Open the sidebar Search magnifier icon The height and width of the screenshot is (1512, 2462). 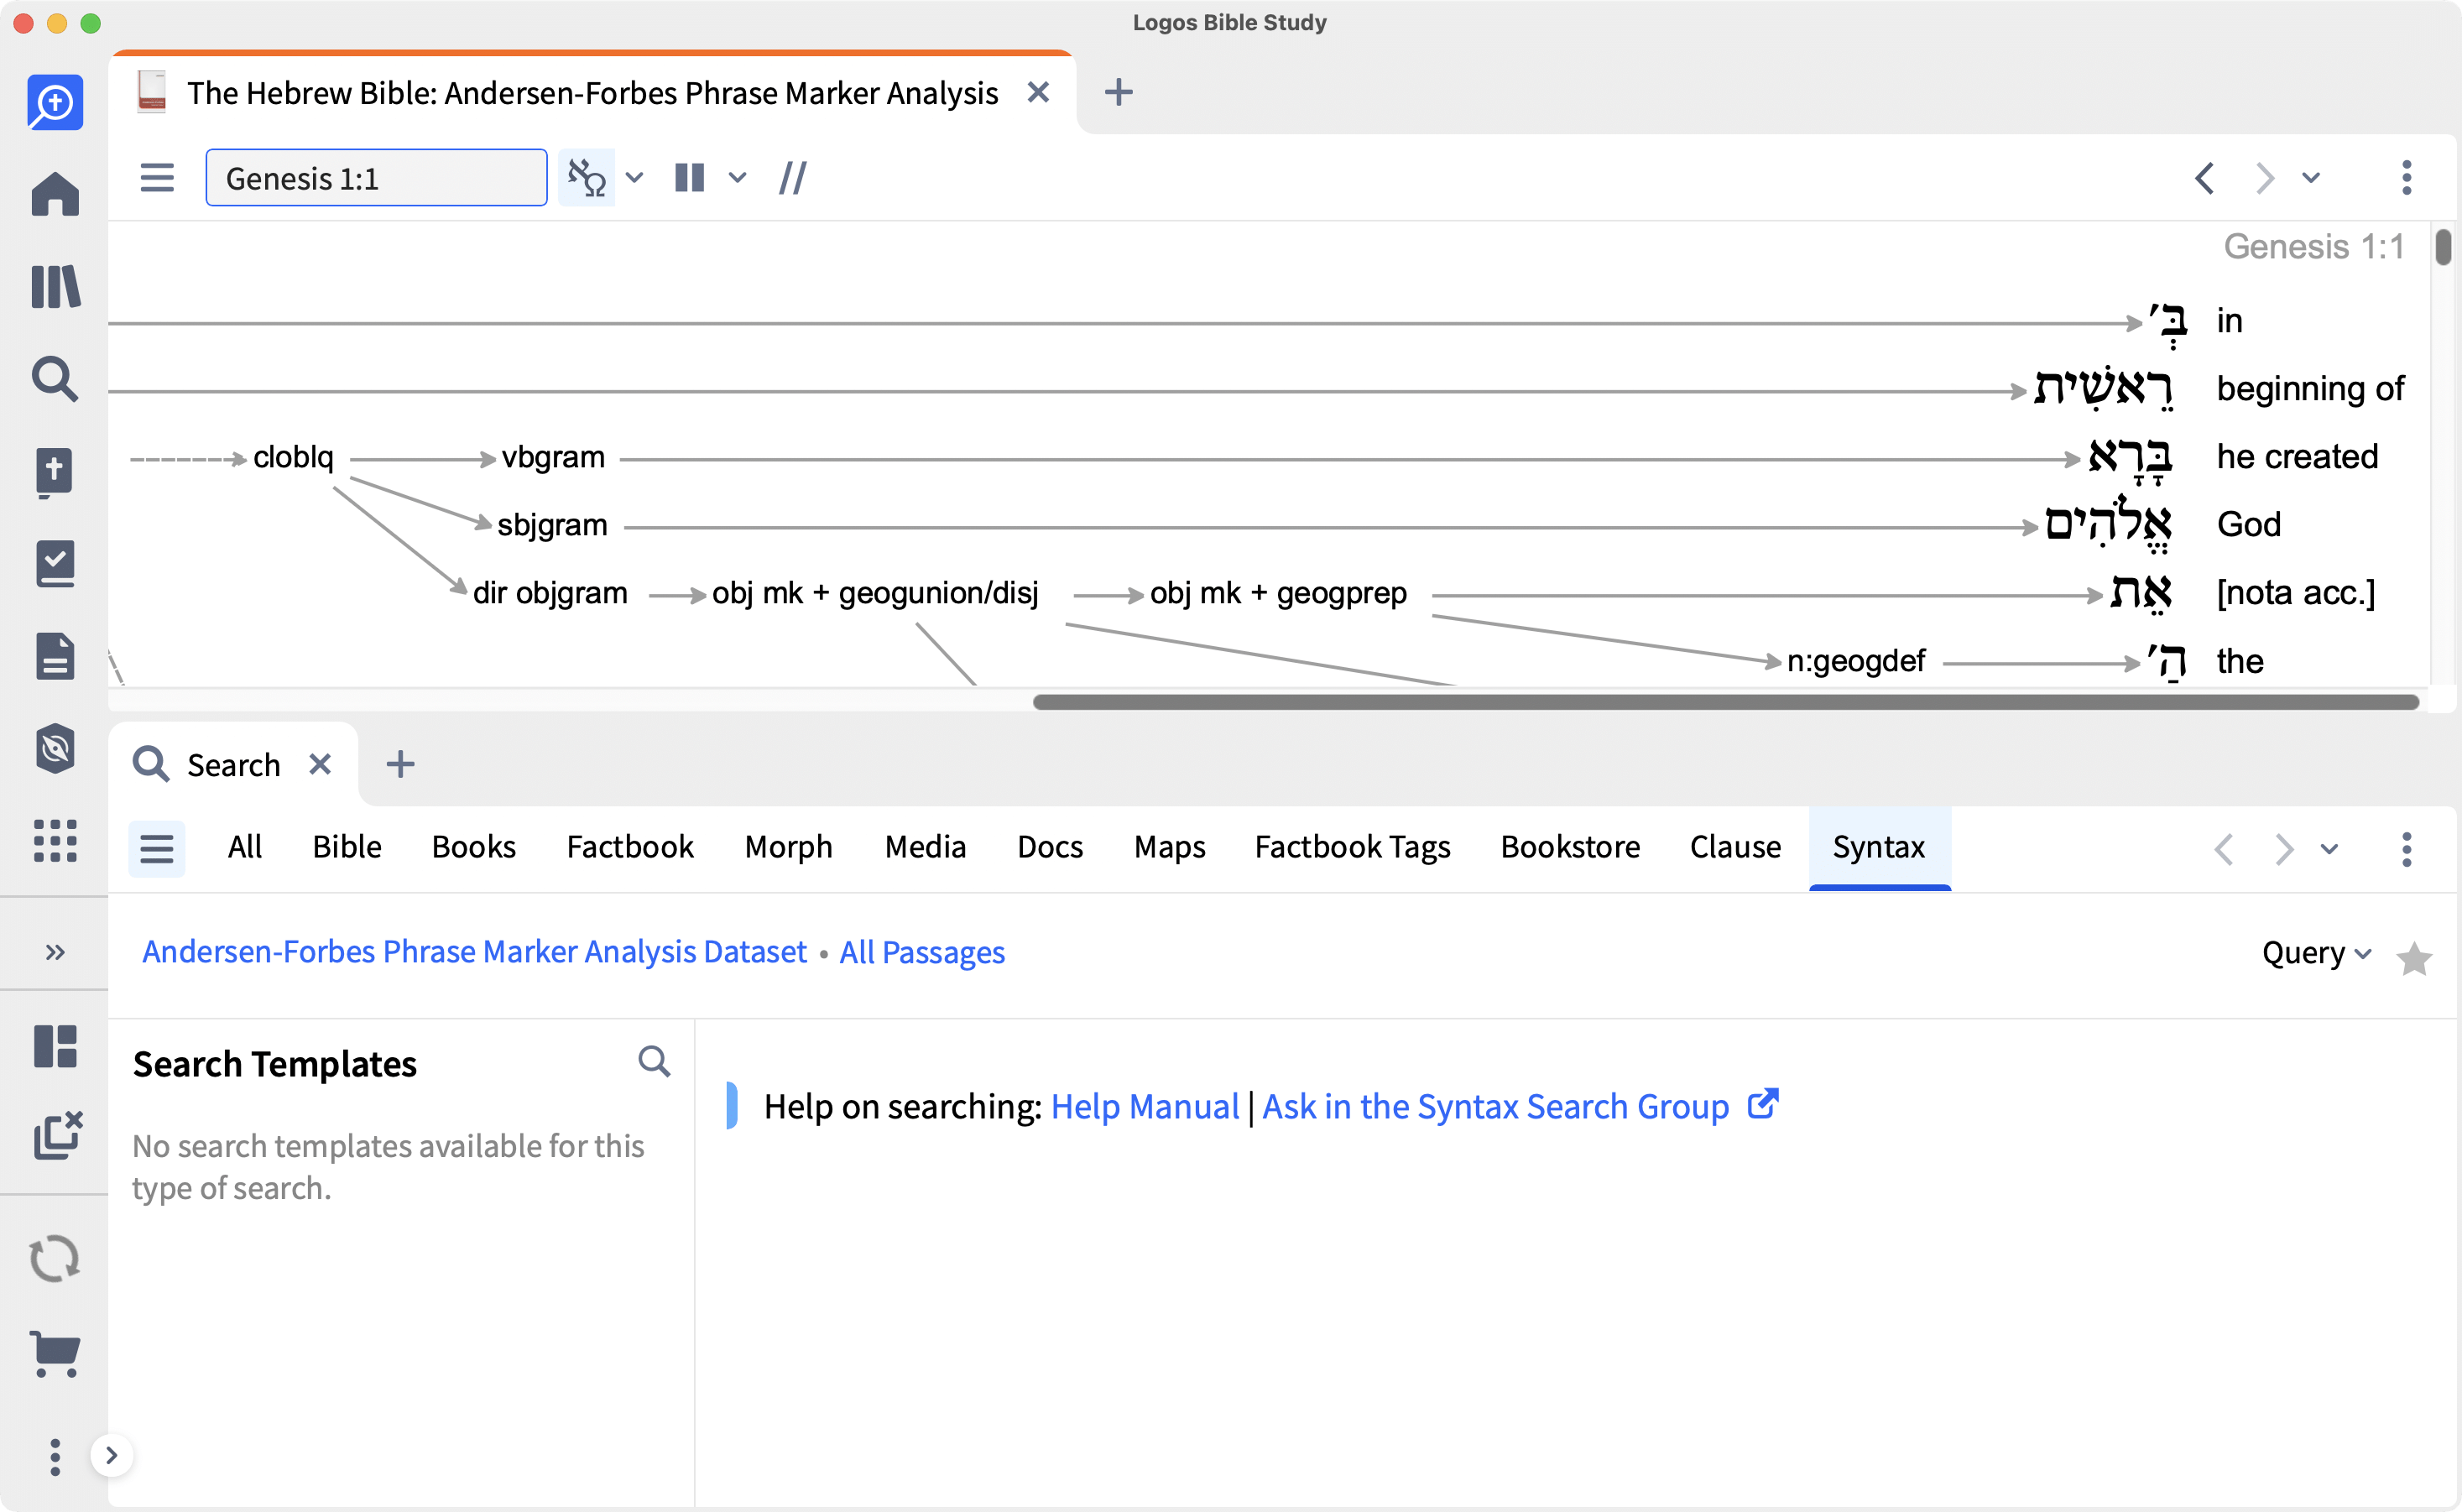[x=55, y=379]
